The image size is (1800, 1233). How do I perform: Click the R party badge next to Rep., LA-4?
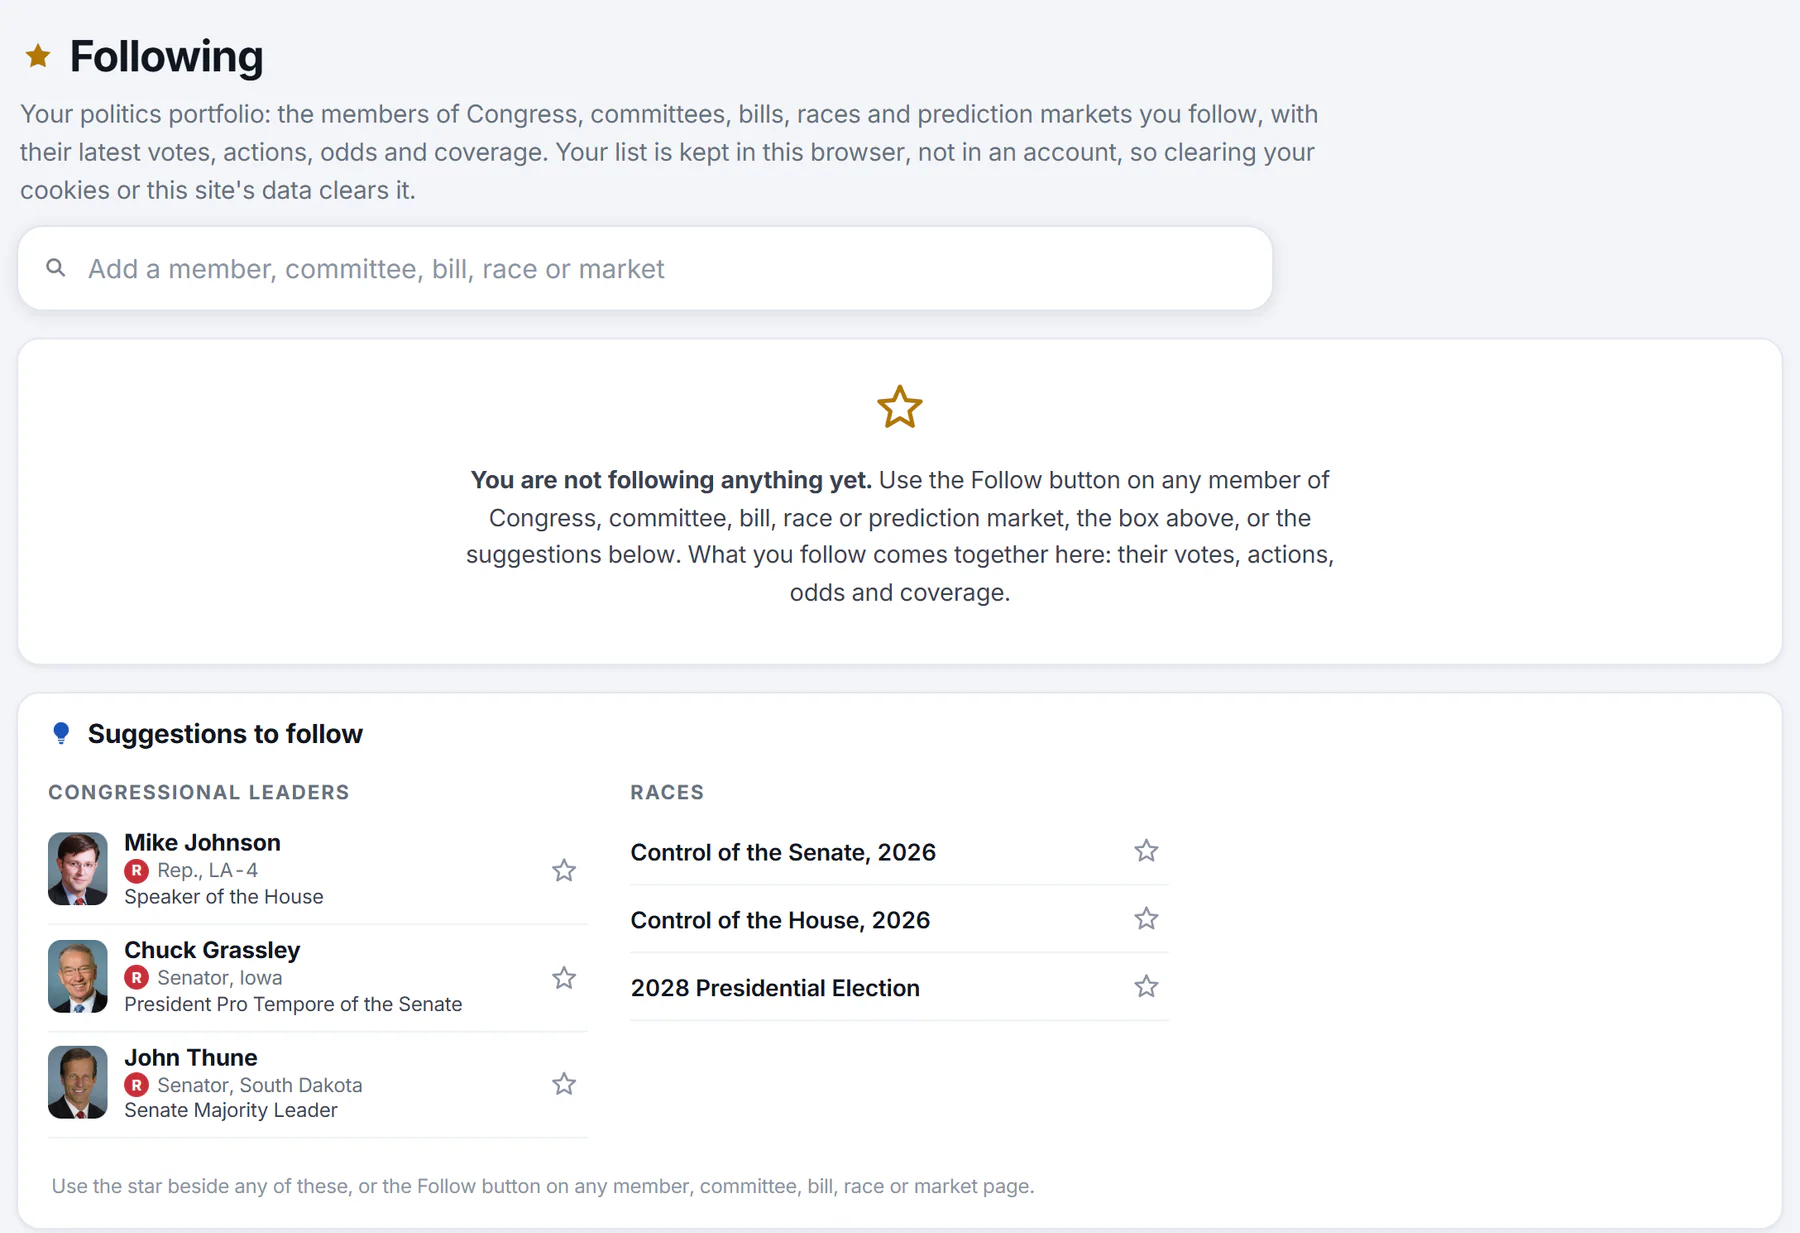(137, 871)
